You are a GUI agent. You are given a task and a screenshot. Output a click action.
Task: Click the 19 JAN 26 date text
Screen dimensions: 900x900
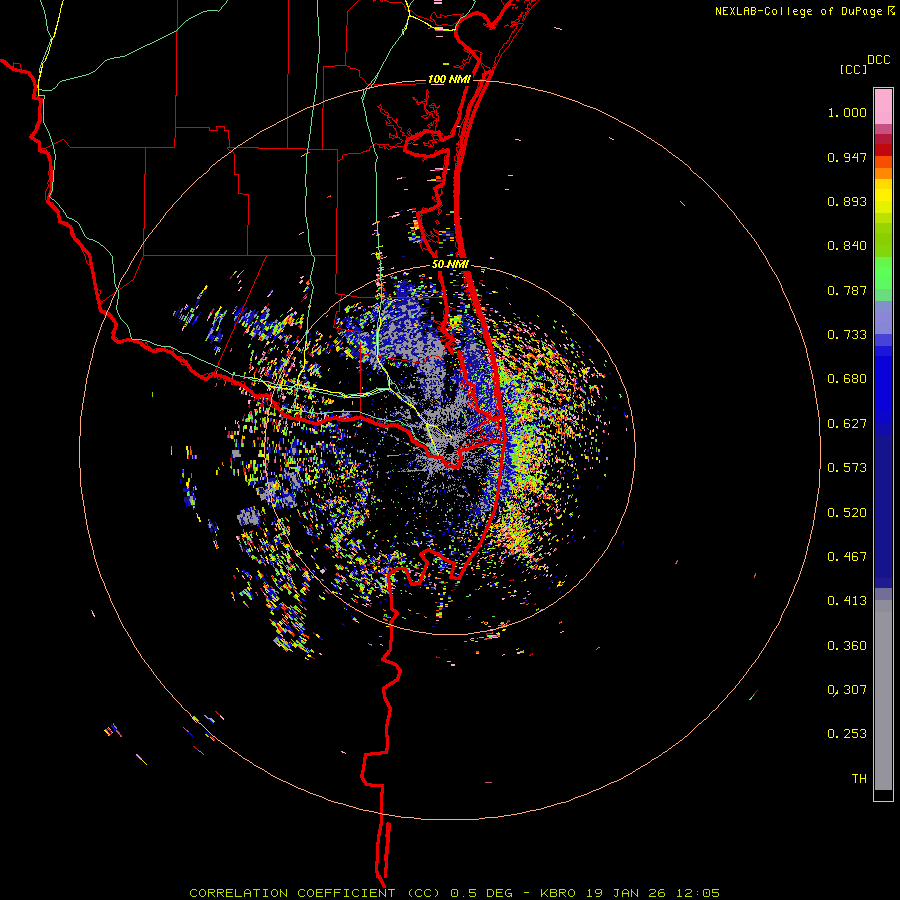627,893
